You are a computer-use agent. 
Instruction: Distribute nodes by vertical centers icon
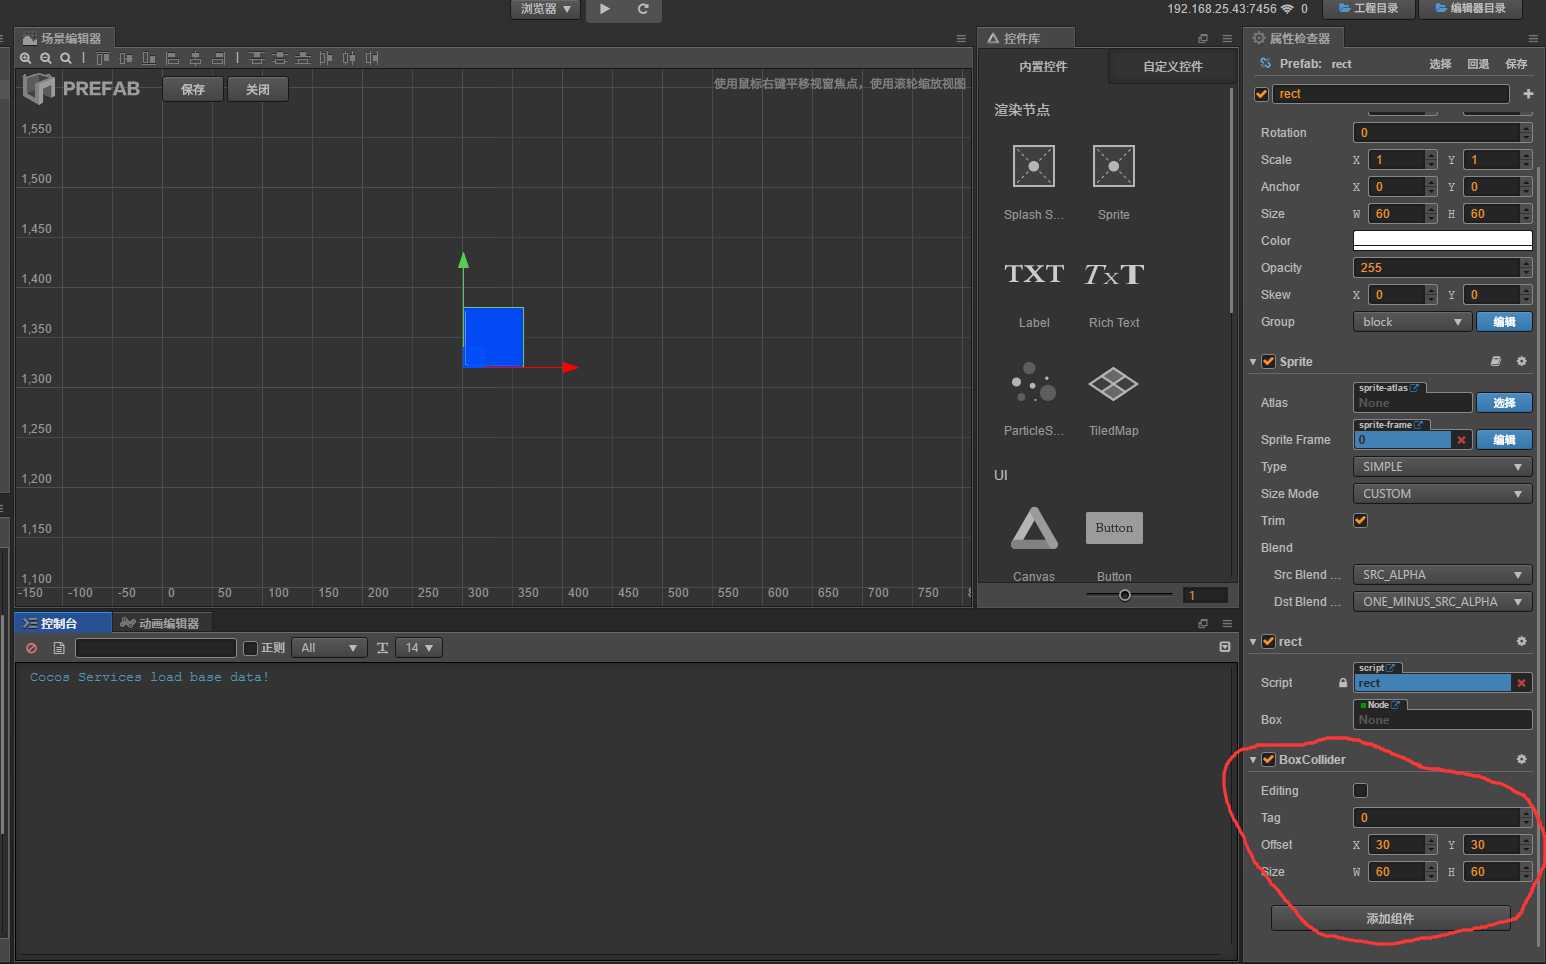[x=279, y=58]
